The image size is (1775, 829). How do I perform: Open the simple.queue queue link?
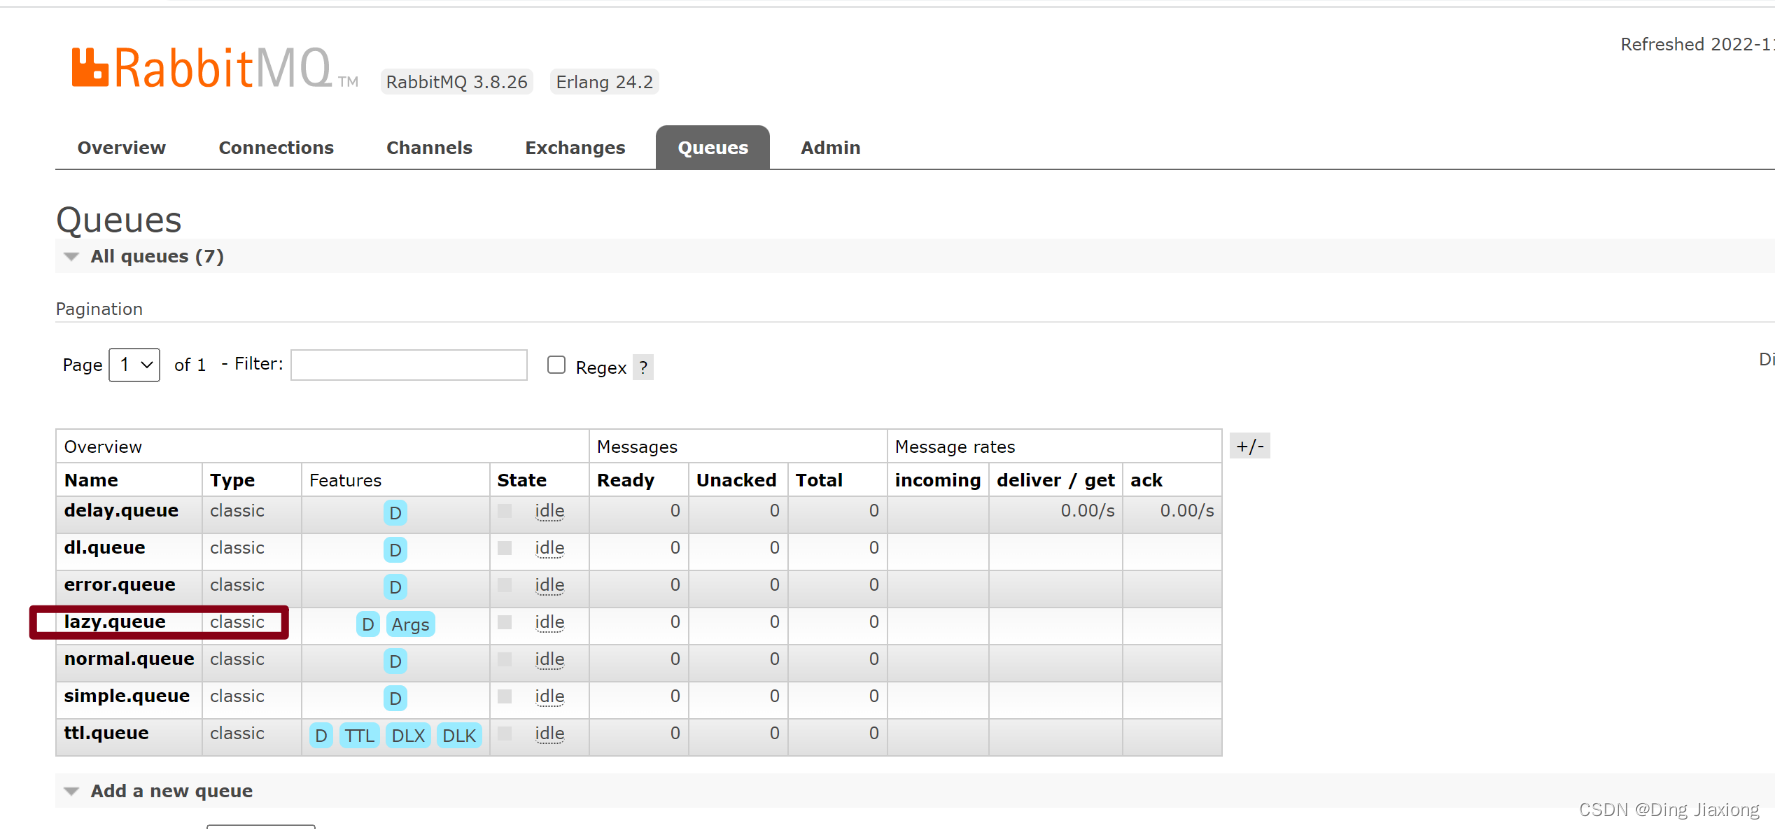click(x=127, y=696)
